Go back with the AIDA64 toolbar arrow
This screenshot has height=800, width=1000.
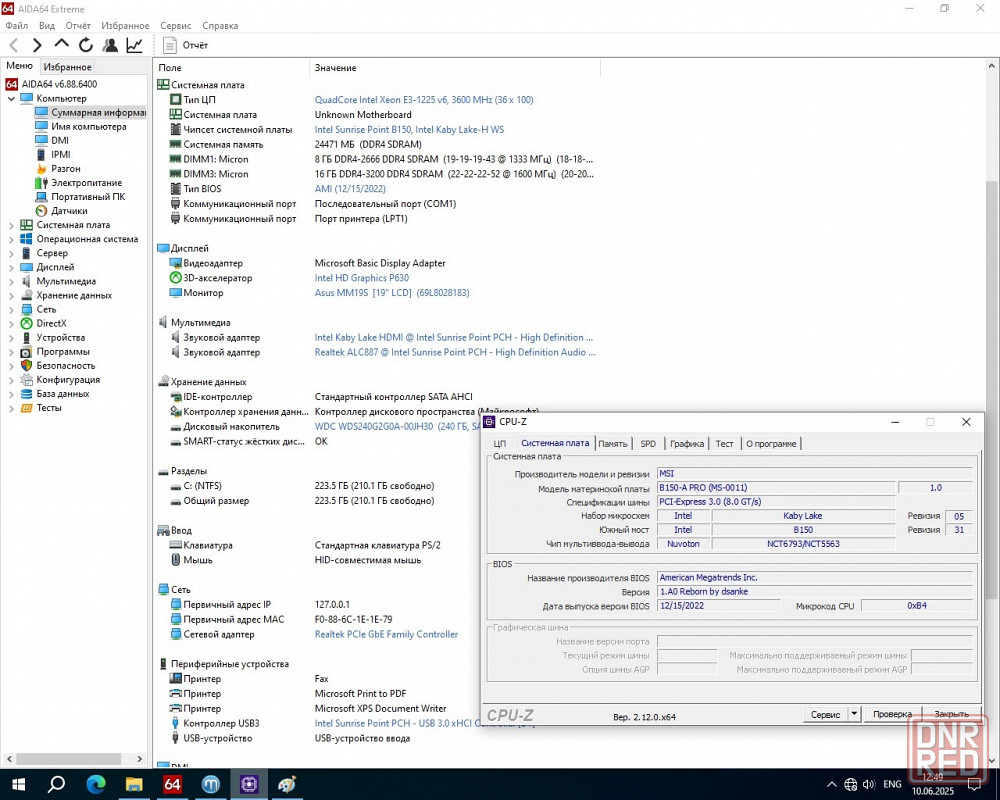tap(14, 45)
